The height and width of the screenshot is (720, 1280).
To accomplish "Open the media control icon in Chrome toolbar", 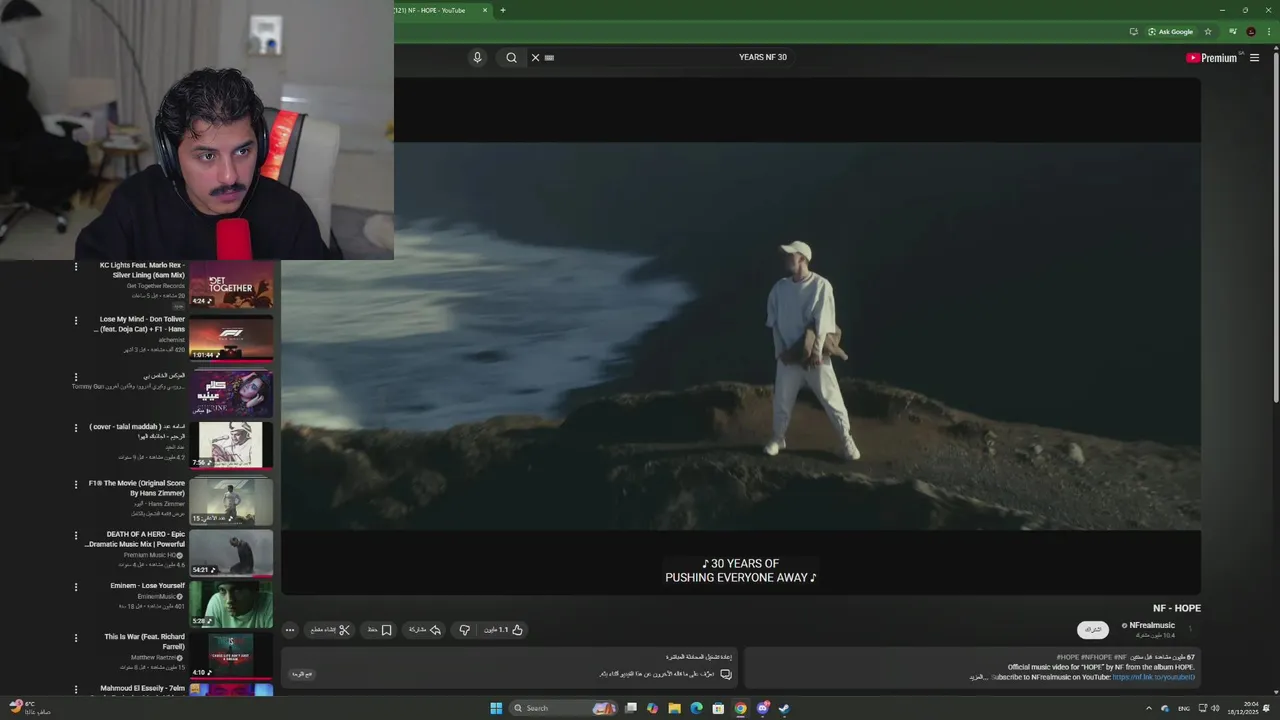I will click(1232, 32).
